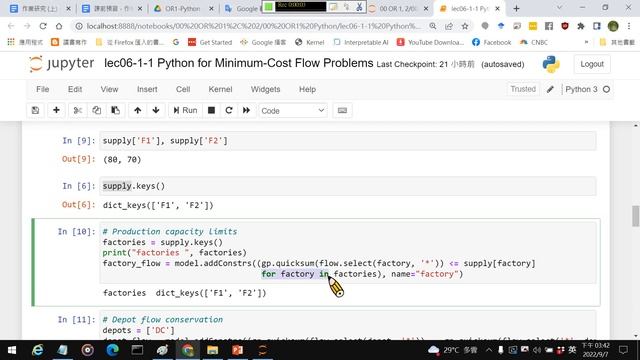The height and width of the screenshot is (360, 640).
Task: Click the Production capacity limits code cell
Action: pos(347,253)
